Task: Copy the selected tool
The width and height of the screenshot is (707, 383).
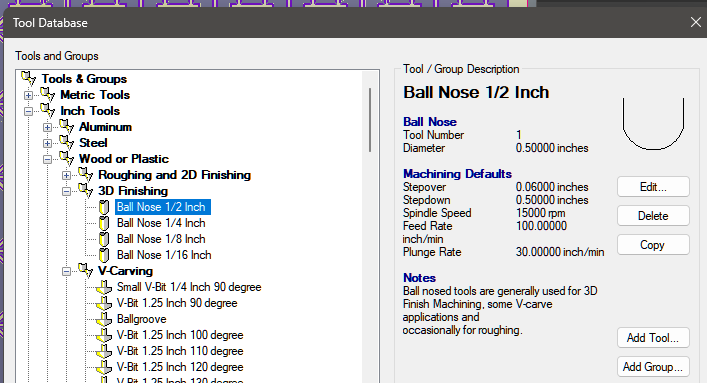Action: pyautogui.click(x=653, y=245)
